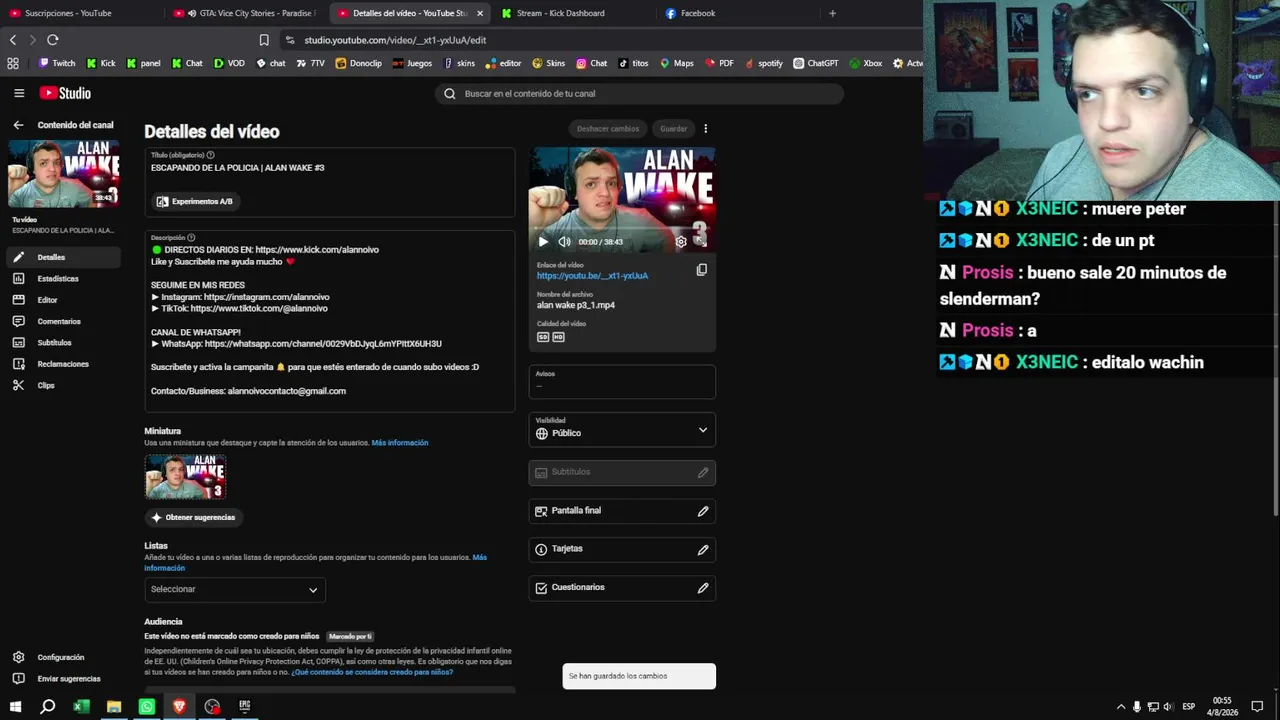The image size is (1280, 720).
Task: Close the Detalles del vídeo tab
Action: pos(480,13)
